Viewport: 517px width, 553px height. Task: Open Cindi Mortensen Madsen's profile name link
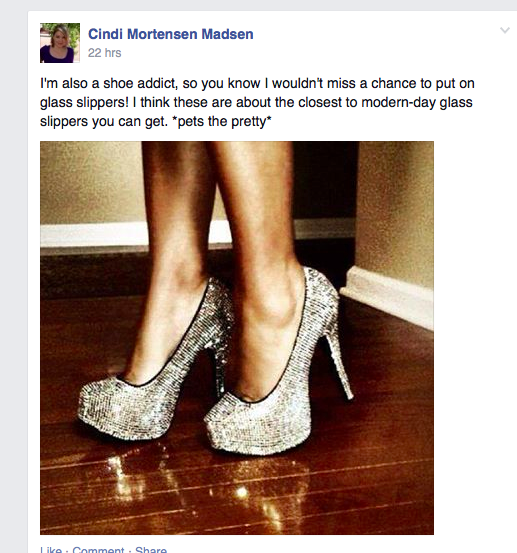click(171, 34)
